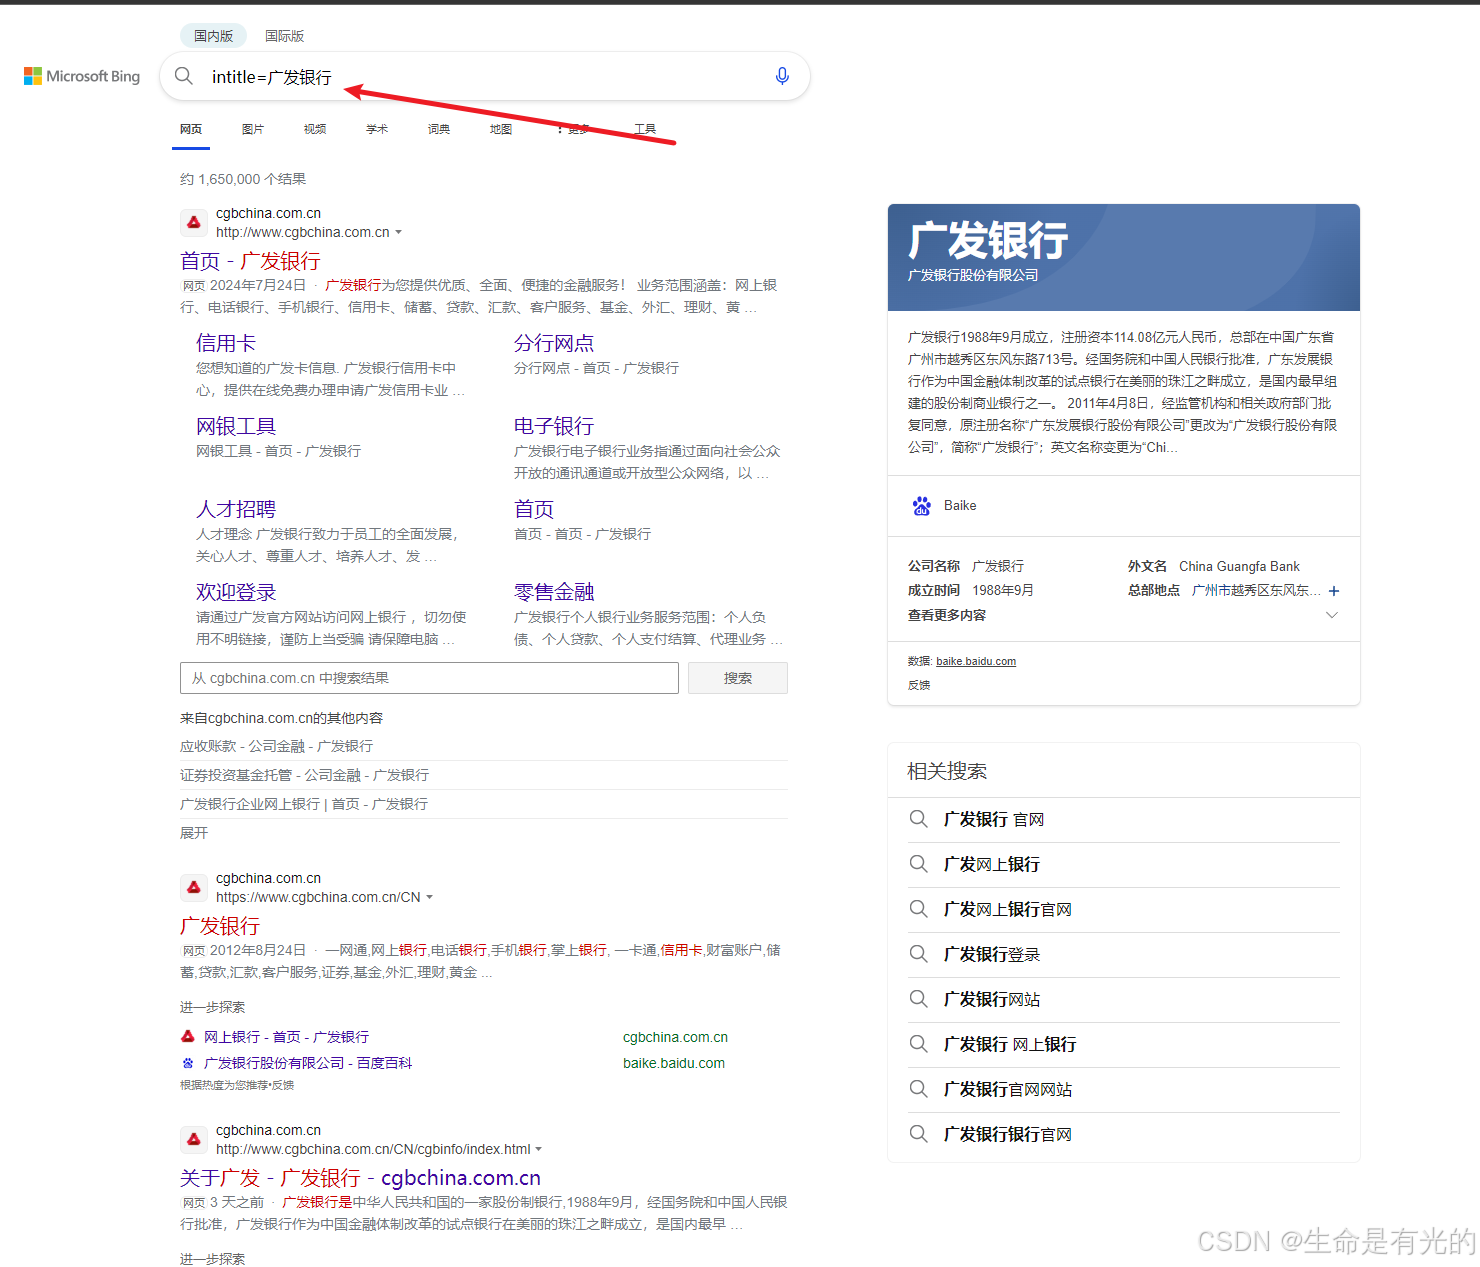The image size is (1480, 1267).
Task: Click the Microsoft Bing logo
Action: click(80, 76)
